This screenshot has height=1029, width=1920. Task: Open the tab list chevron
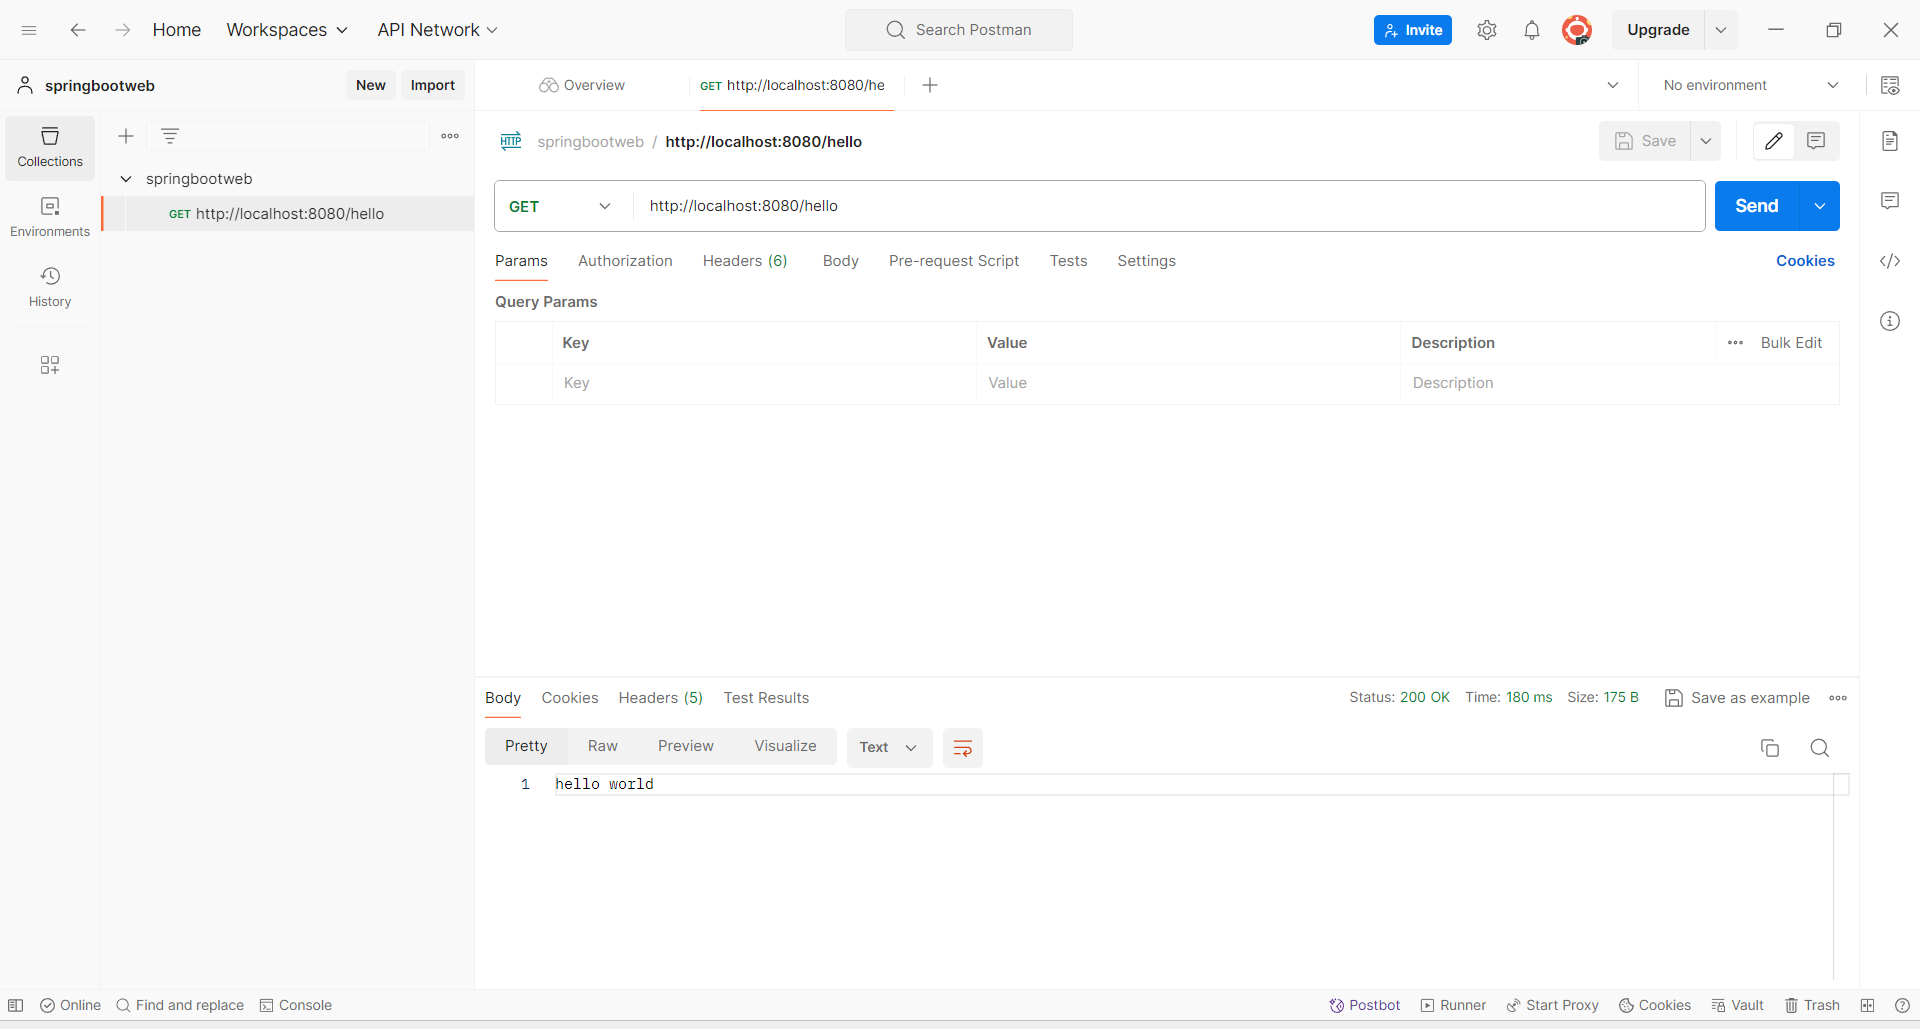[x=1613, y=85]
